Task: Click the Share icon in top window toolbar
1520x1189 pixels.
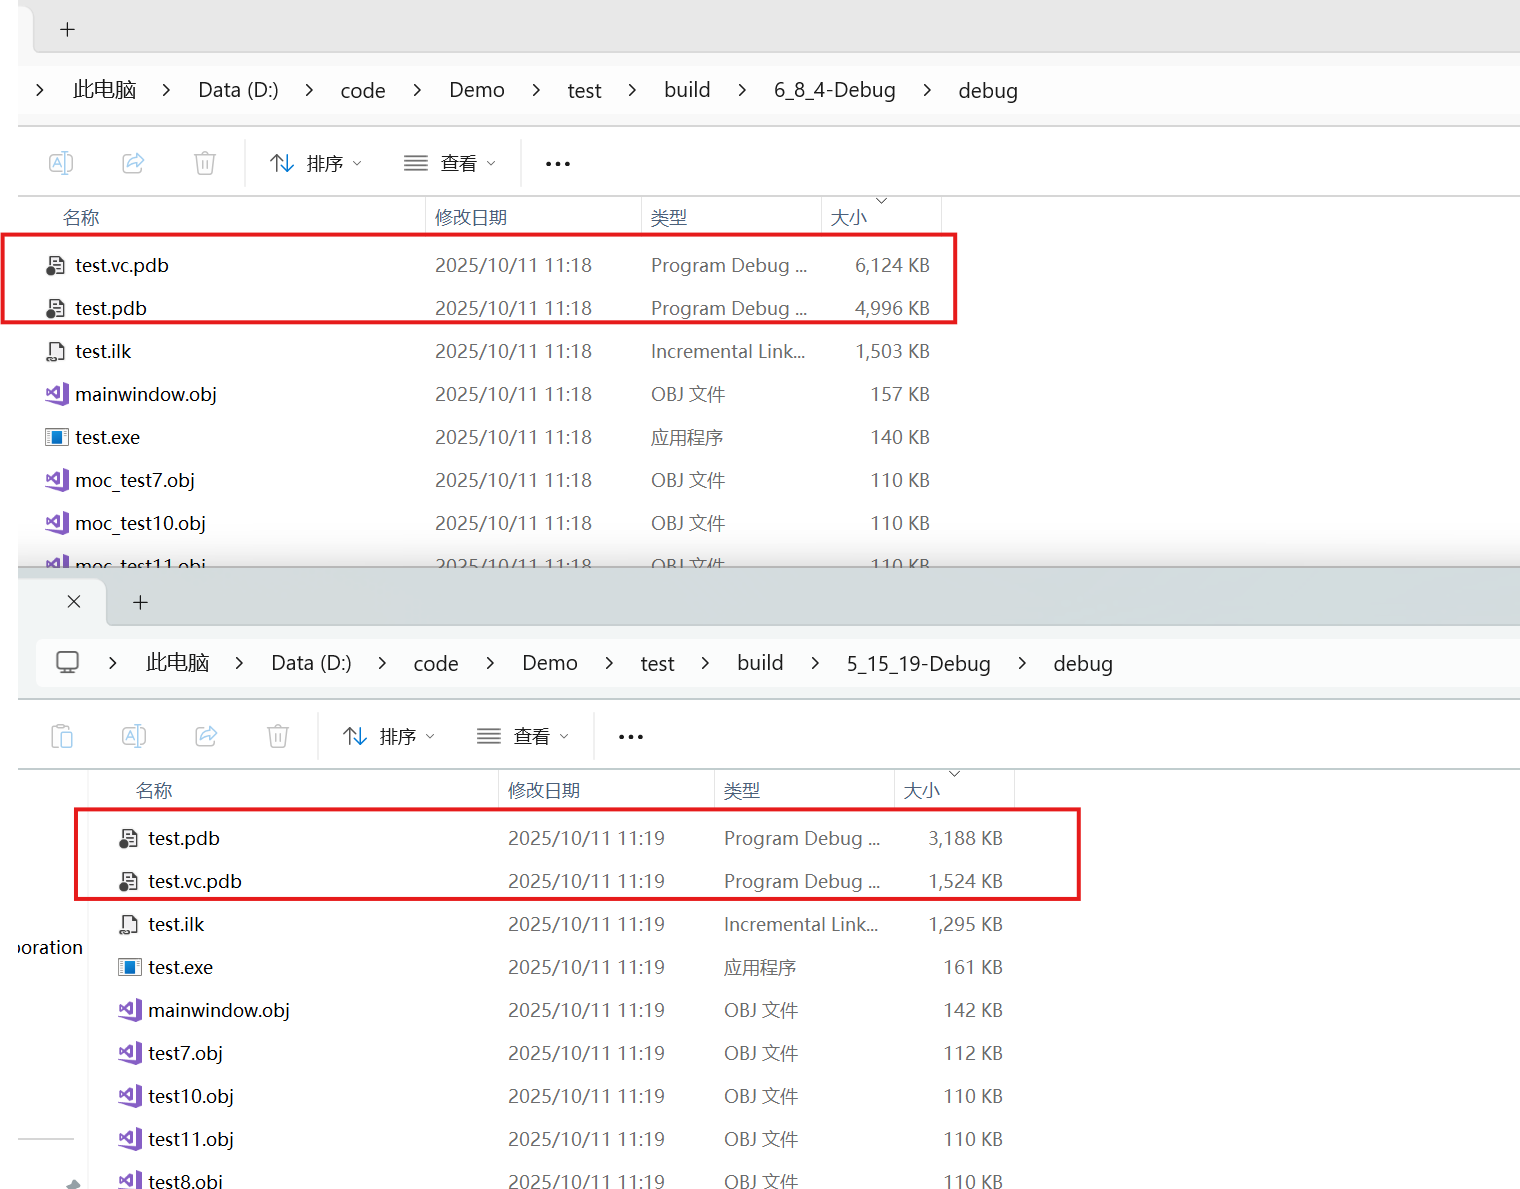Action: pos(133,163)
